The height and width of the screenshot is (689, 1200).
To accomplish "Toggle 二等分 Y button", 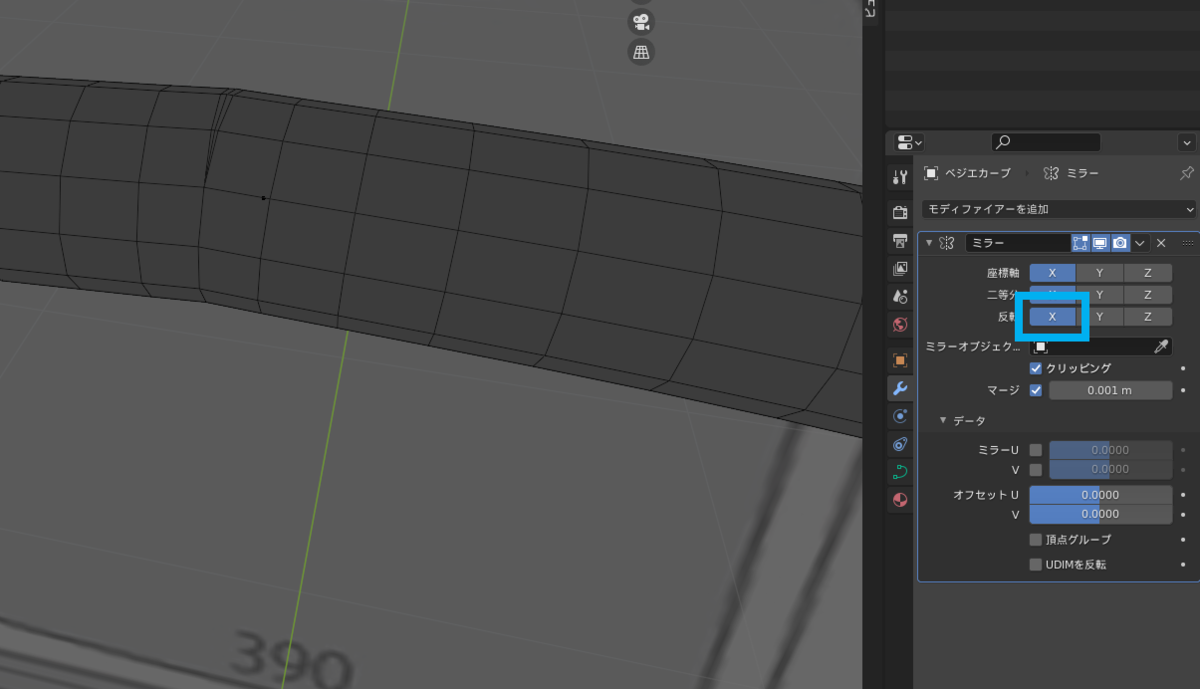I will (1100, 294).
